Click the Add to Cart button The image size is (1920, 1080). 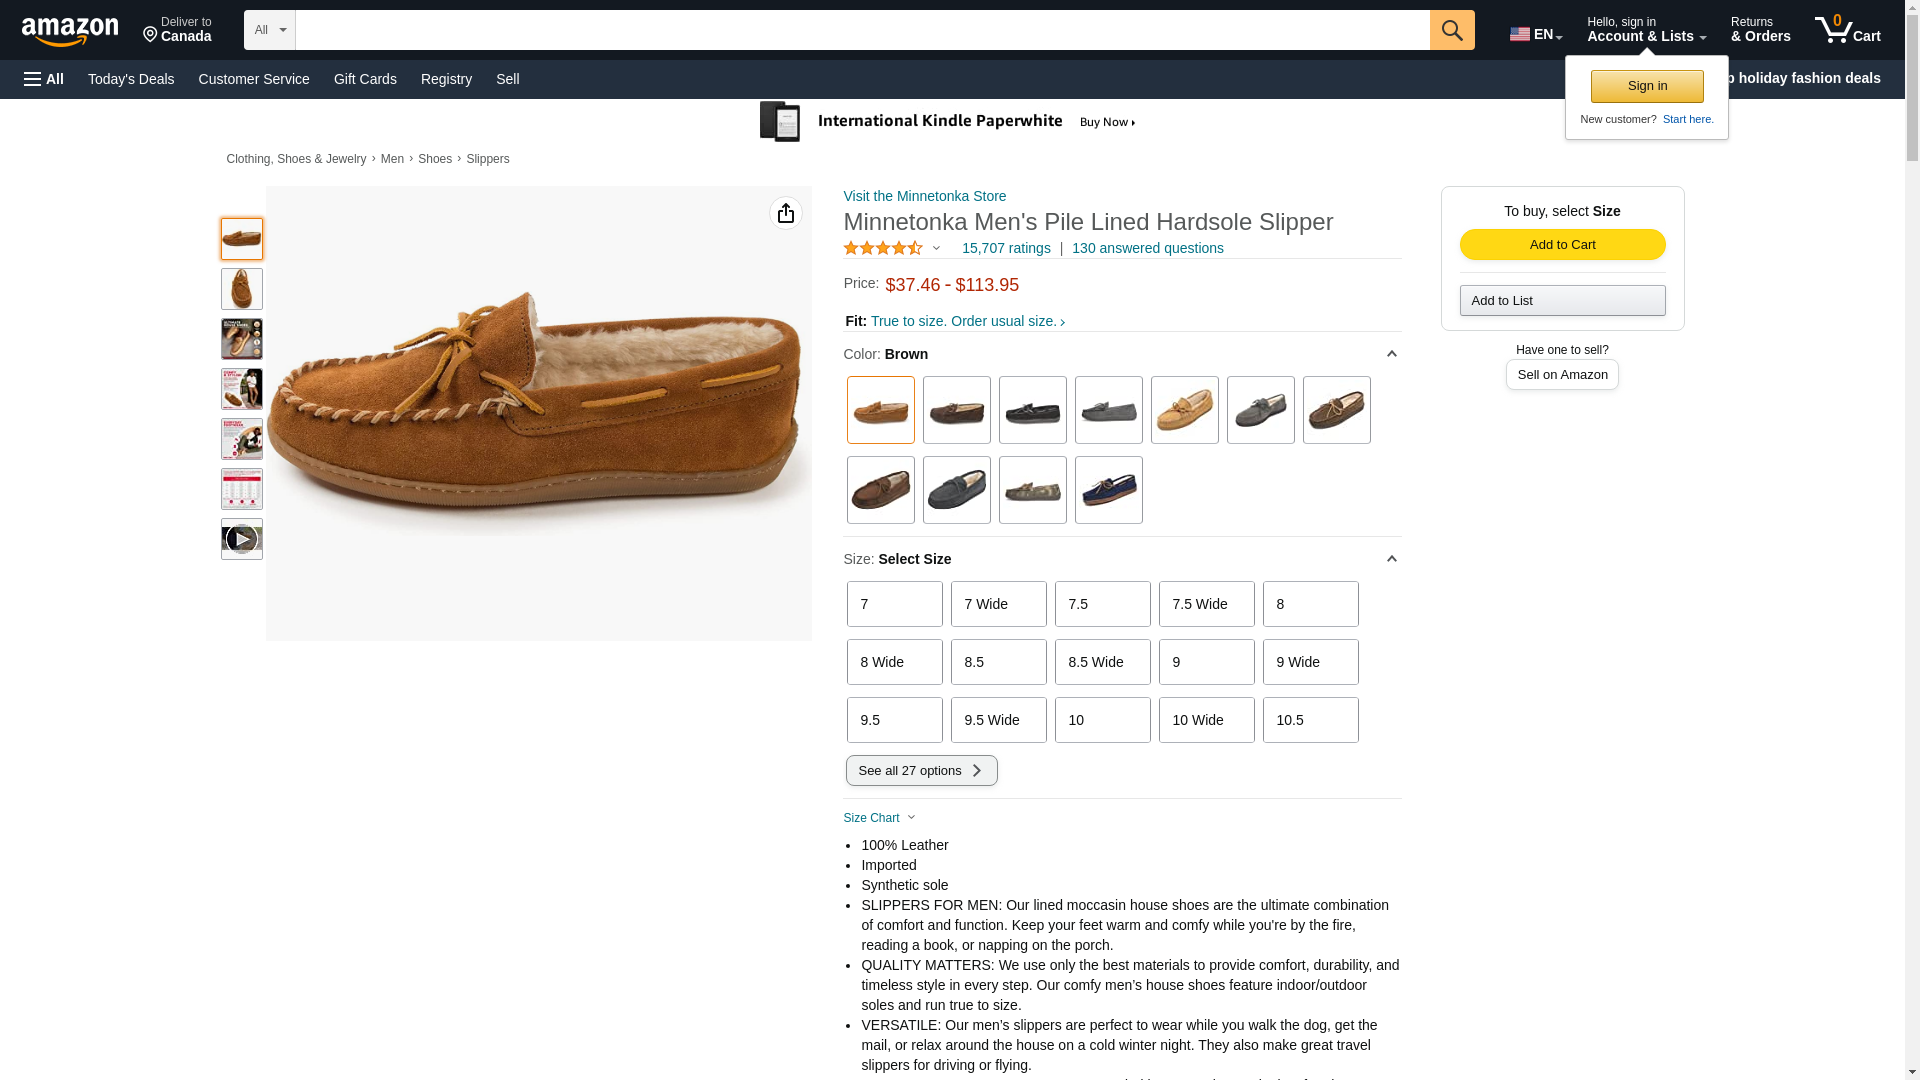click(1562, 245)
